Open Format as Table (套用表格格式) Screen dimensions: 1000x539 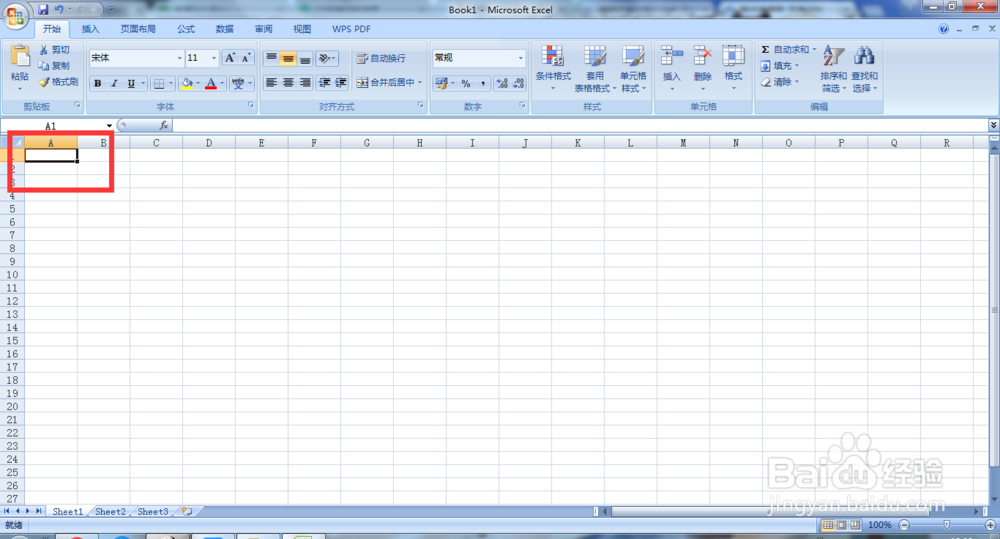(594, 69)
